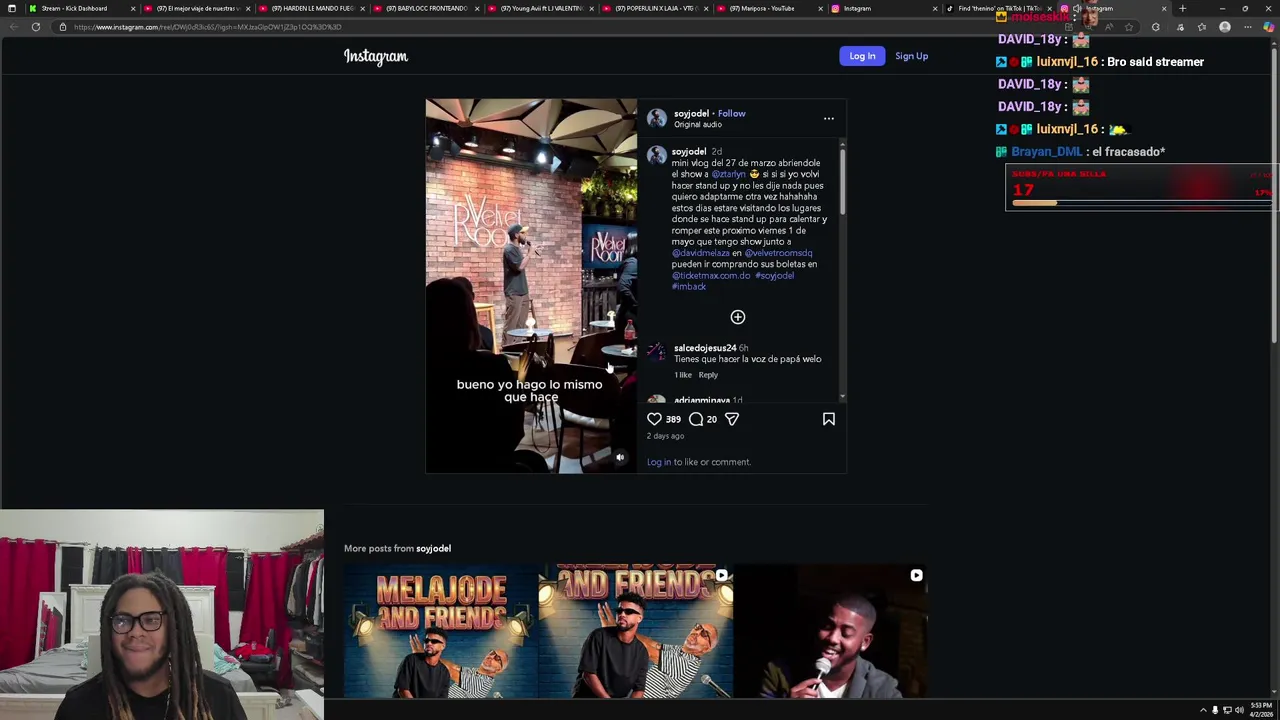Screen dimensions: 1280x720
Task: Save the post with the bookmark icon
Action: (829, 419)
